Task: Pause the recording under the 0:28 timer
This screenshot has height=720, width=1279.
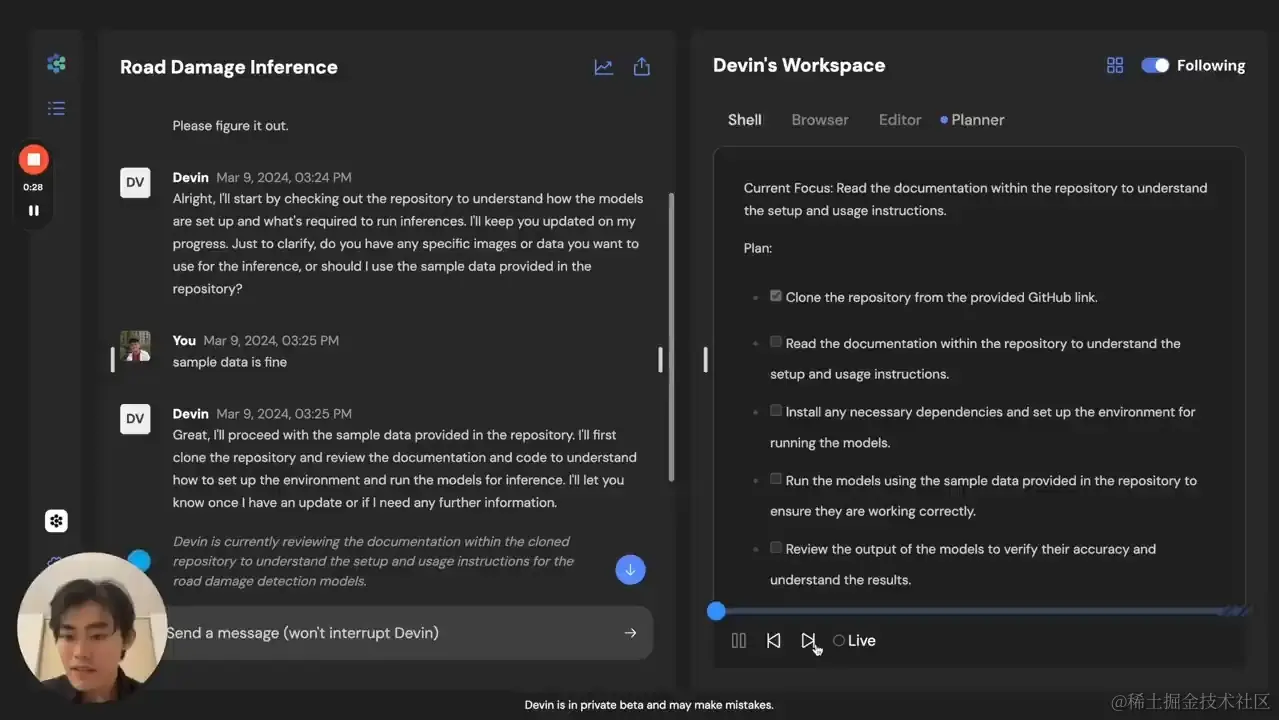Action: pos(34,211)
